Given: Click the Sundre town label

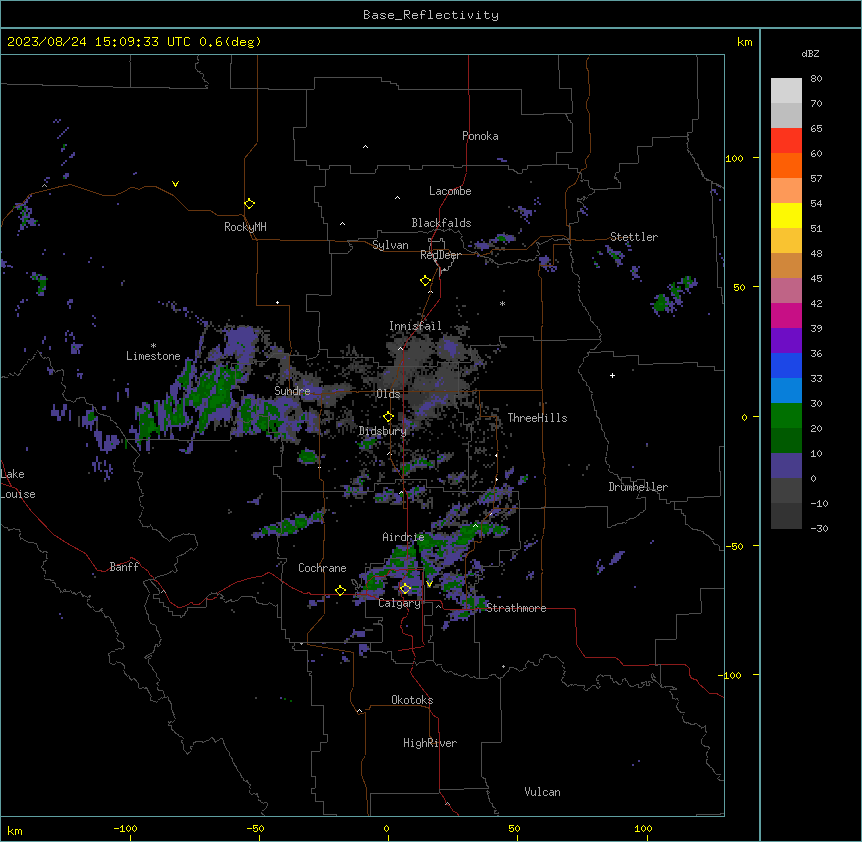Looking at the screenshot, I should pyautogui.click(x=292, y=391).
